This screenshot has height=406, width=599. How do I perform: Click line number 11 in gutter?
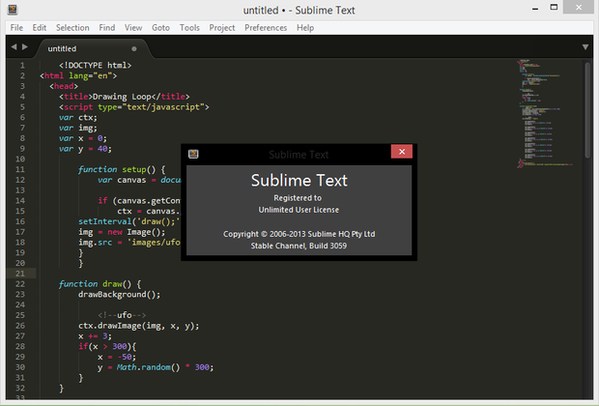click(x=20, y=169)
